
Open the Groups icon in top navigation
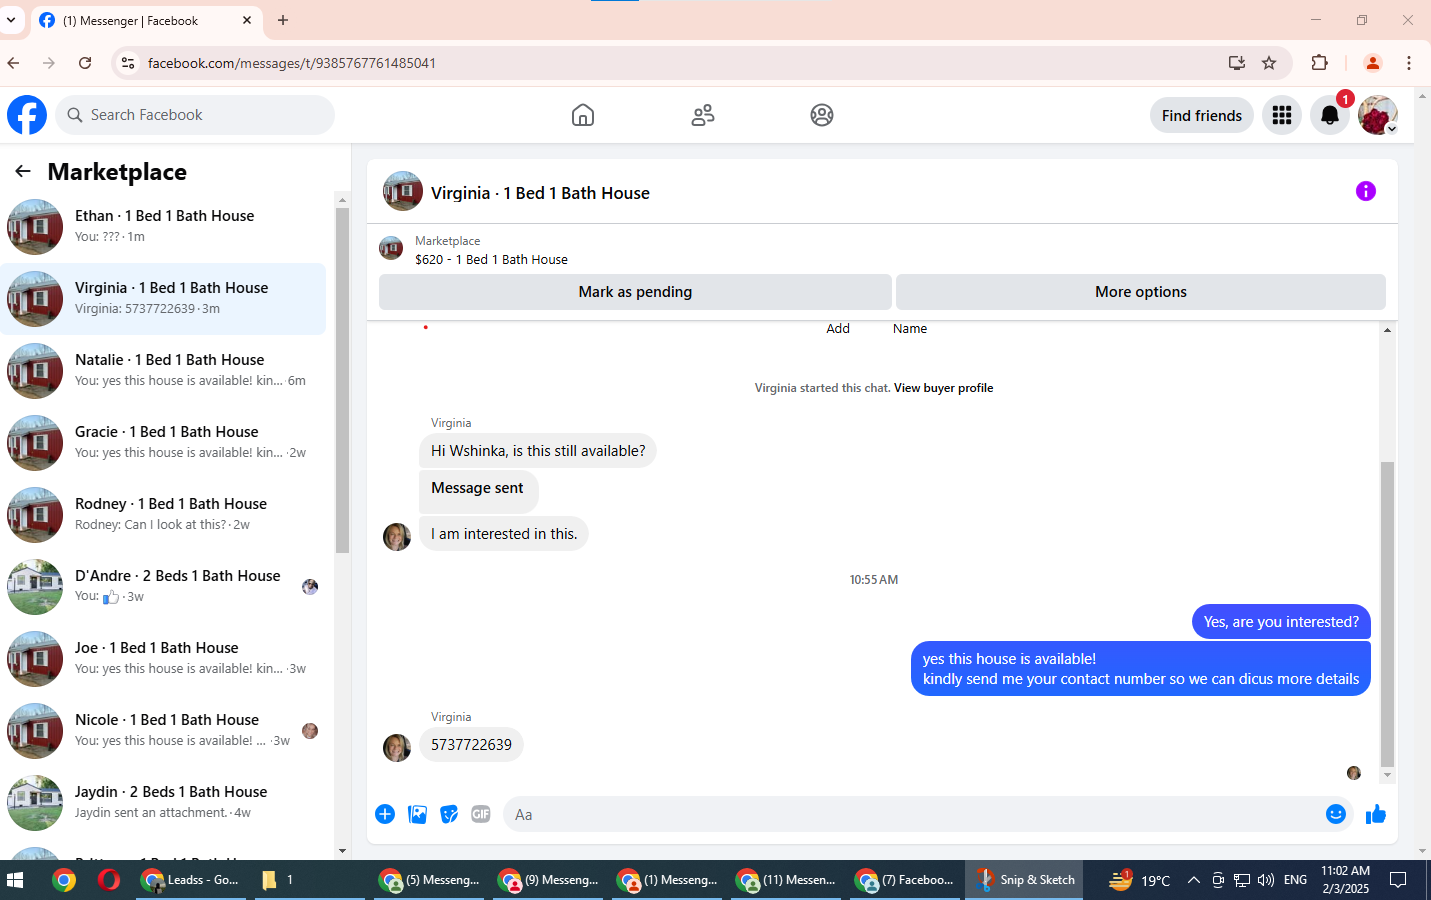(822, 115)
